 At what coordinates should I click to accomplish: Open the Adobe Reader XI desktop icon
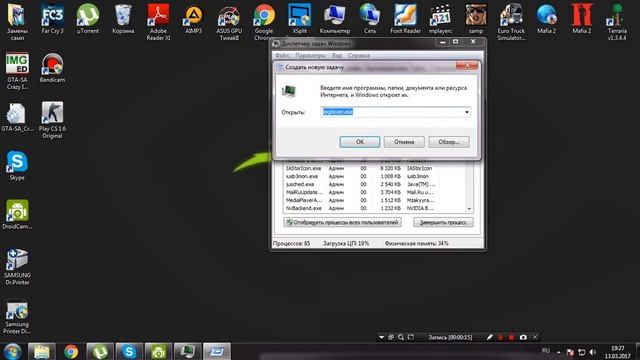tap(158, 21)
